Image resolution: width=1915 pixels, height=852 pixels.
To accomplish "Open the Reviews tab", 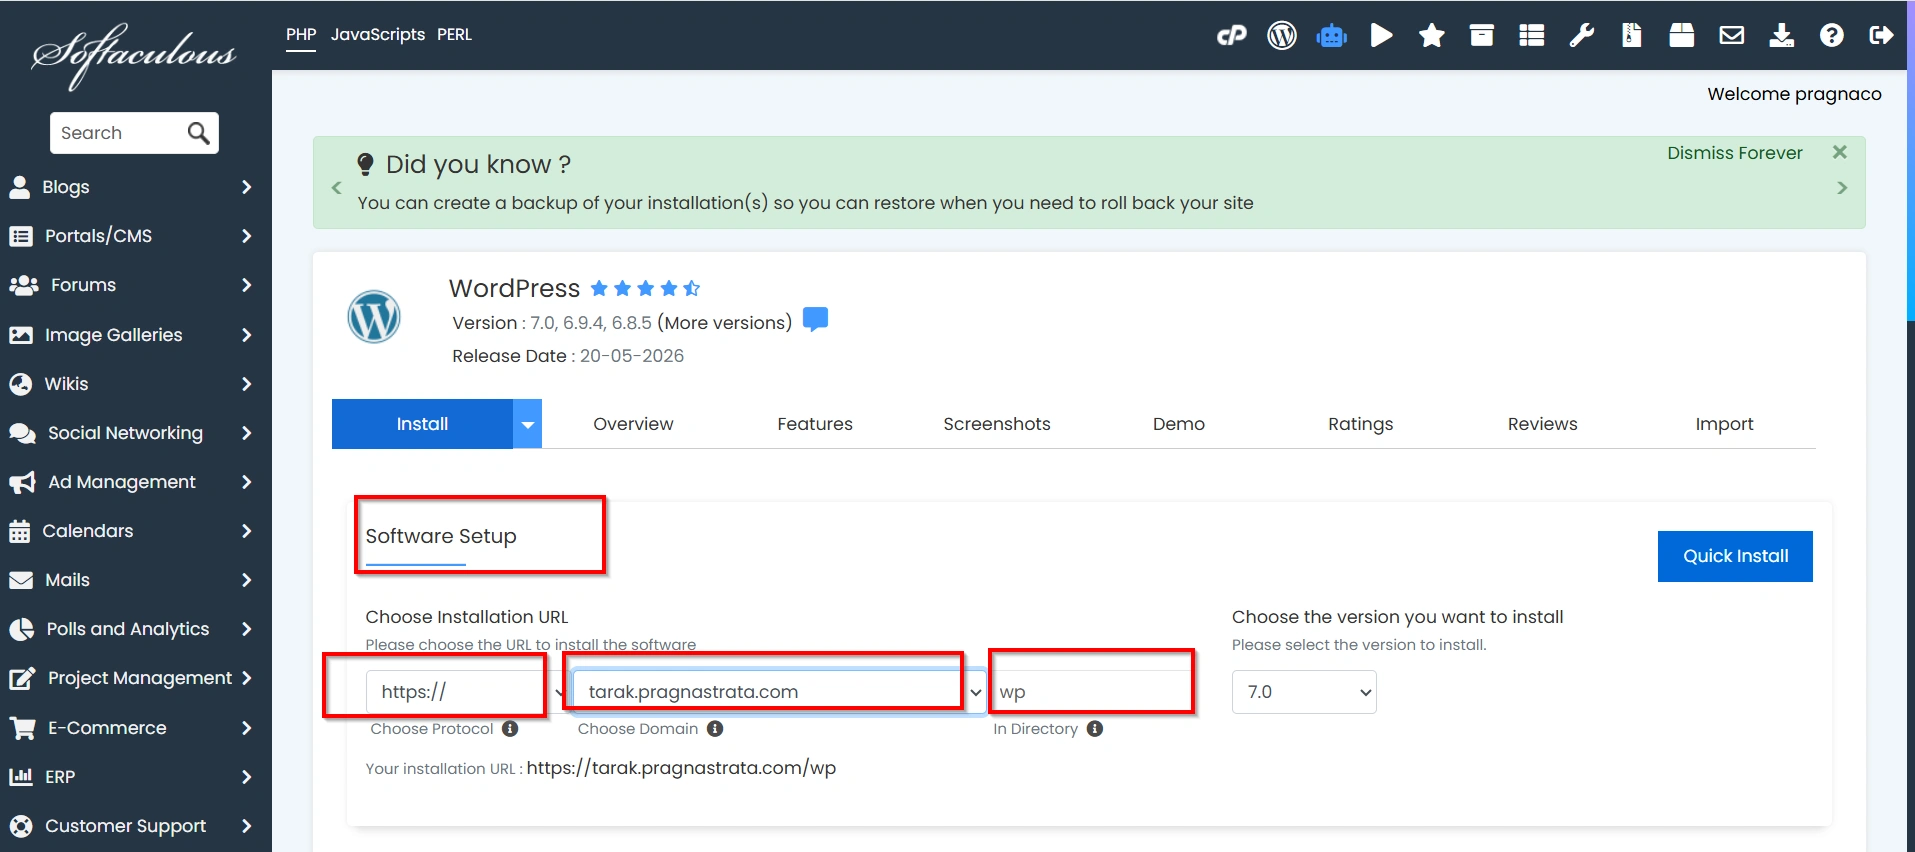I will 1542,424.
